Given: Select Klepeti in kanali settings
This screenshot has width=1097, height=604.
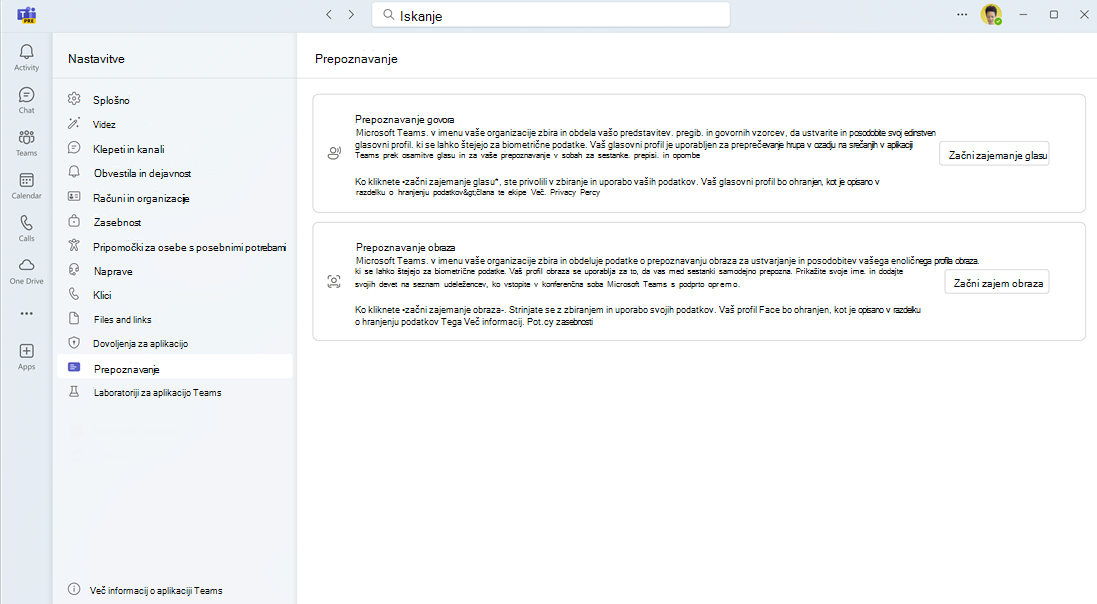Looking at the screenshot, I should coord(175,149).
